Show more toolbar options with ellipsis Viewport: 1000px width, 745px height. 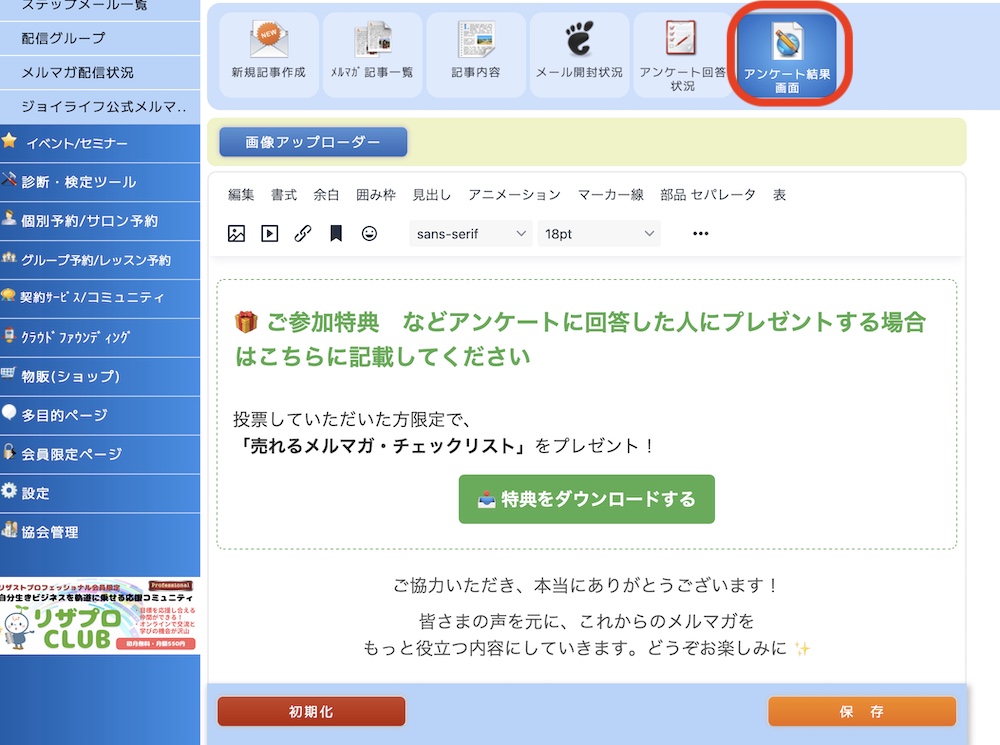(700, 234)
